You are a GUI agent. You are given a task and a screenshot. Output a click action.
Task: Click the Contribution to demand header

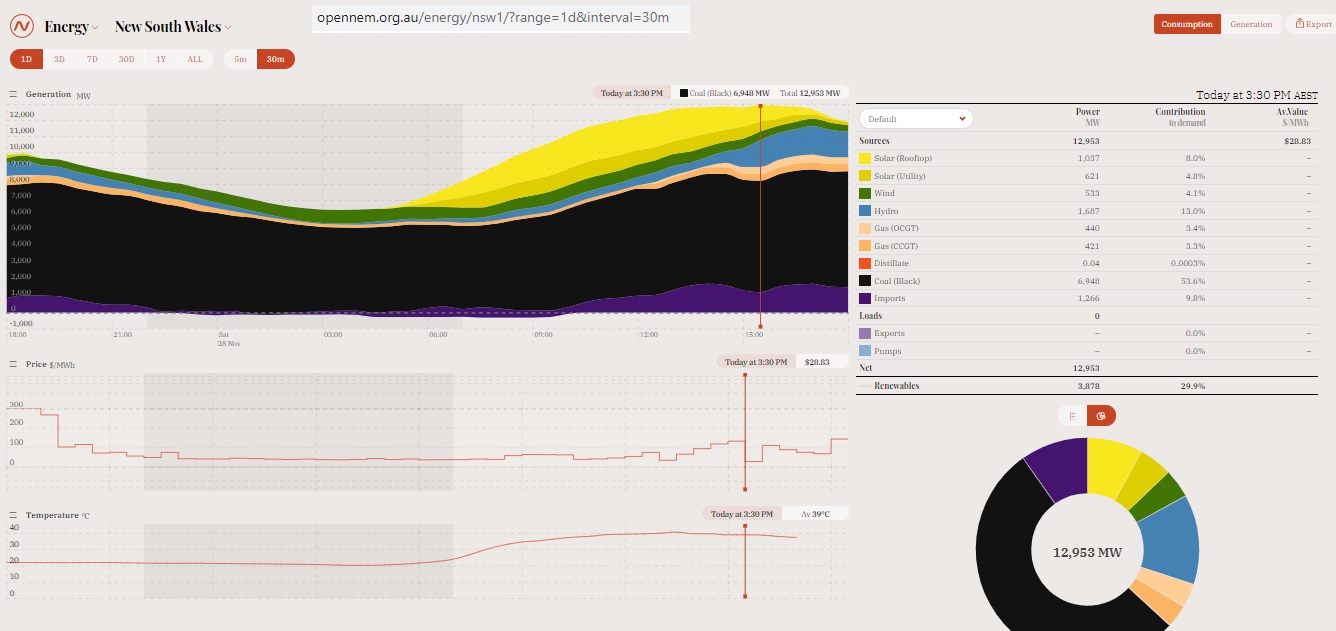(x=1180, y=116)
